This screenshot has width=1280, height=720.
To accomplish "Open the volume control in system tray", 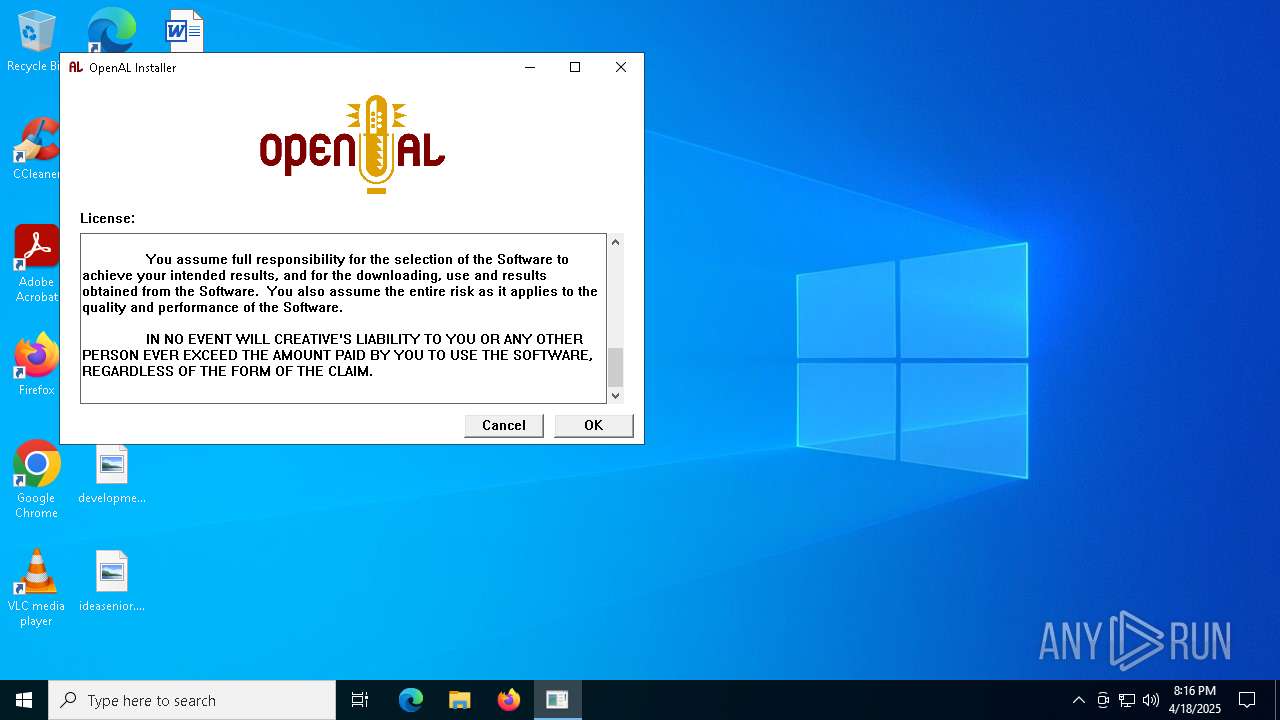I will click(1151, 700).
